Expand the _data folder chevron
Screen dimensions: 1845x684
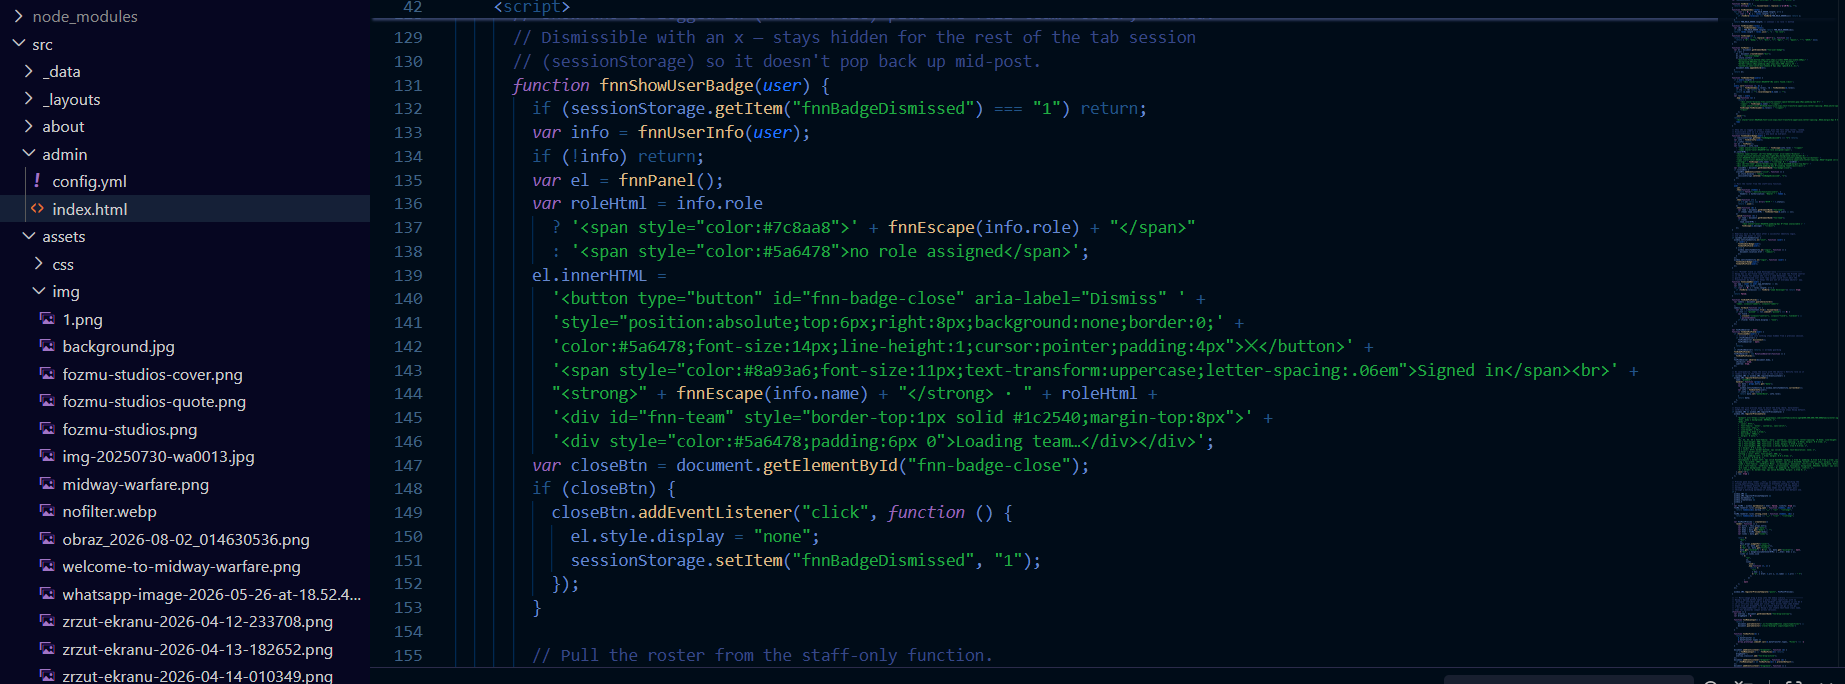[28, 71]
